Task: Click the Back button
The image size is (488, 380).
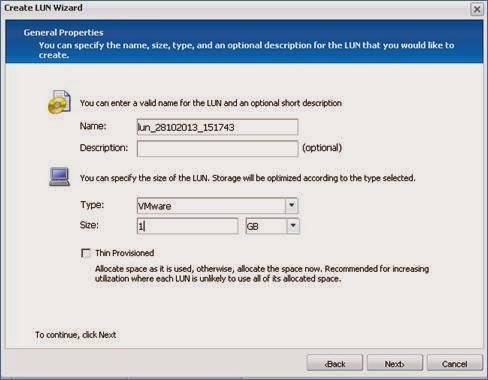Action: (x=335, y=364)
